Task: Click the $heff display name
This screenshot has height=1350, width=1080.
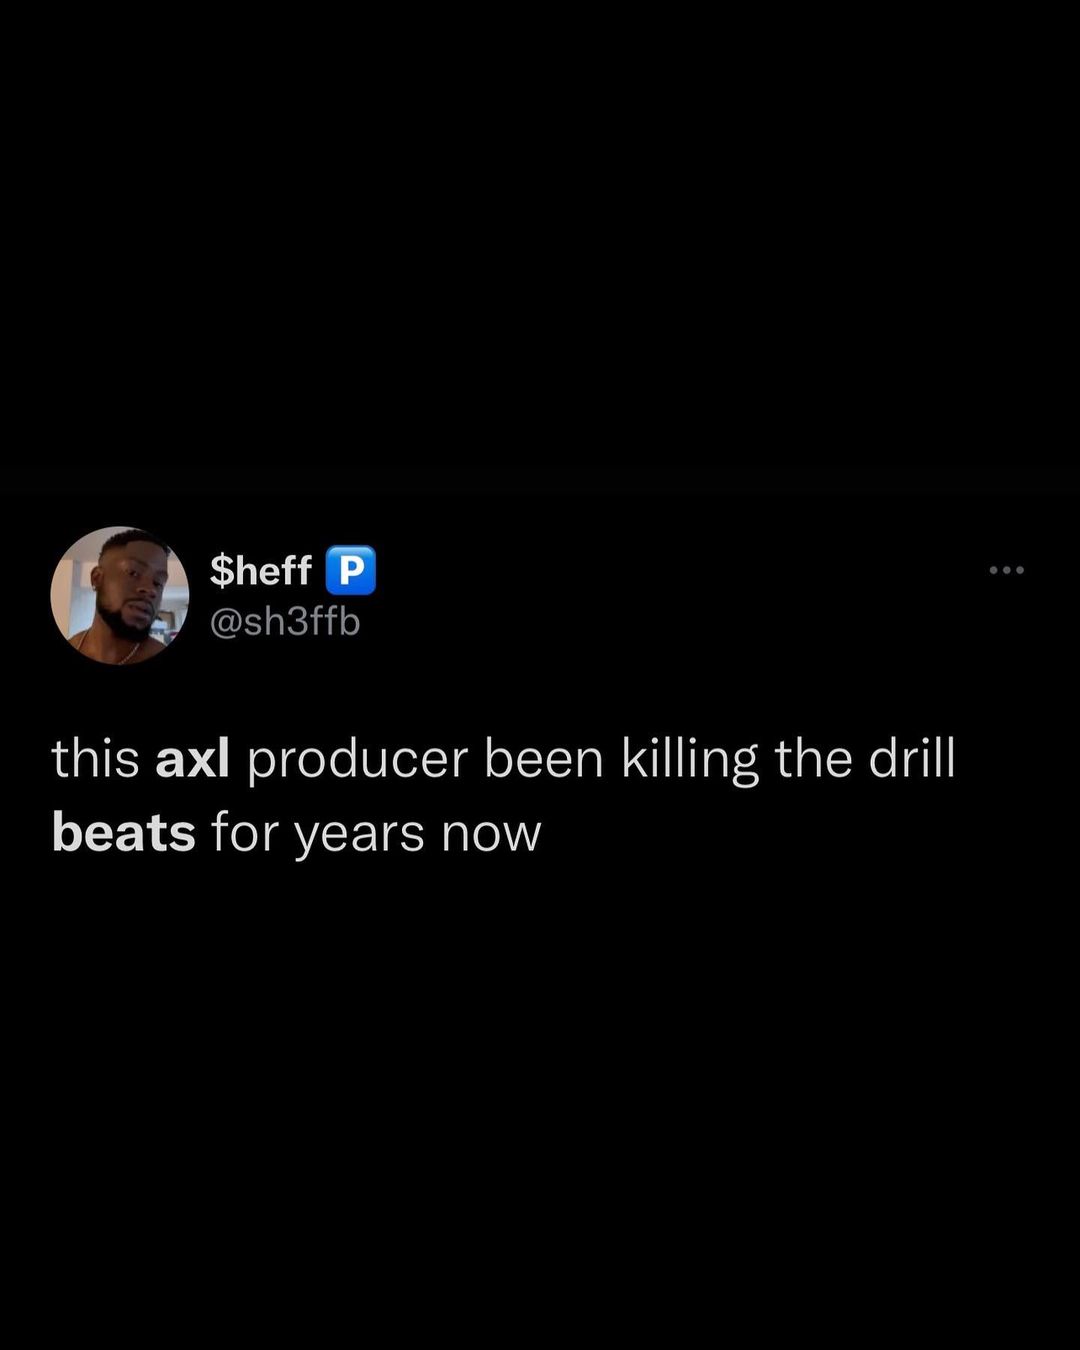Action: point(261,570)
